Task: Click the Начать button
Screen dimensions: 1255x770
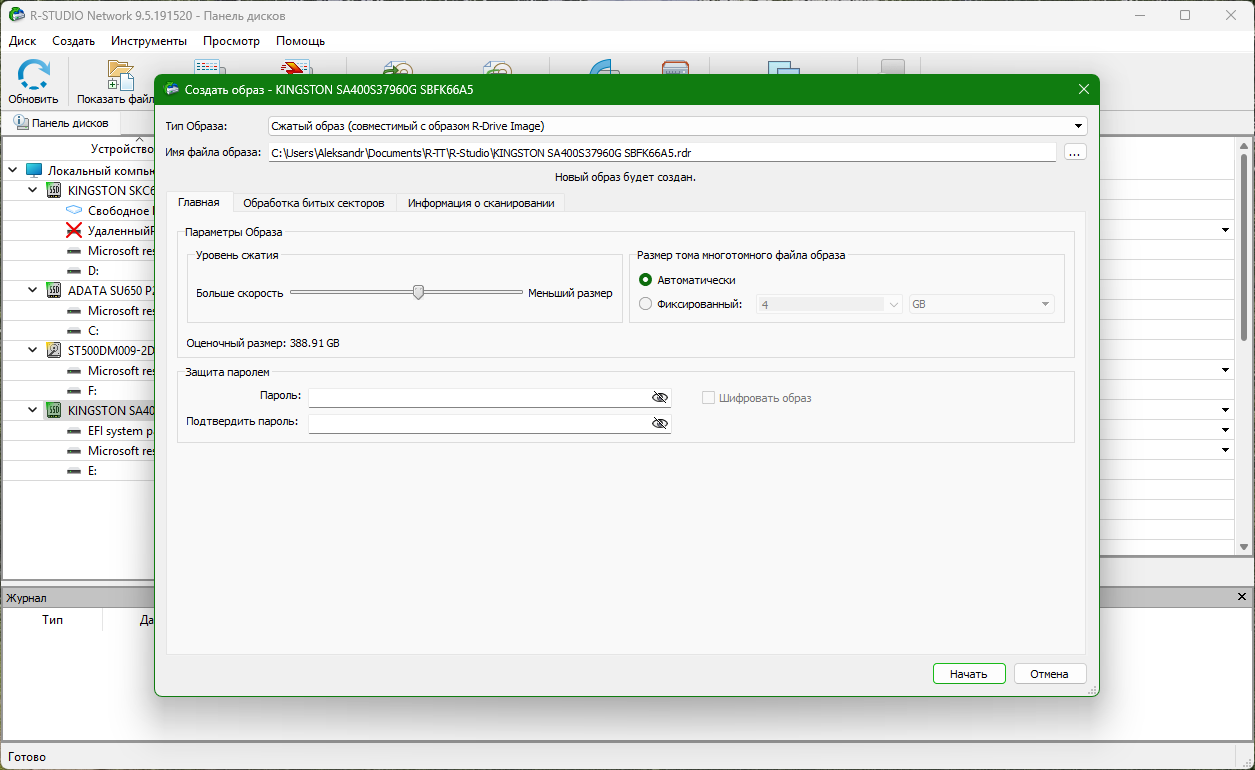Action: (969, 674)
